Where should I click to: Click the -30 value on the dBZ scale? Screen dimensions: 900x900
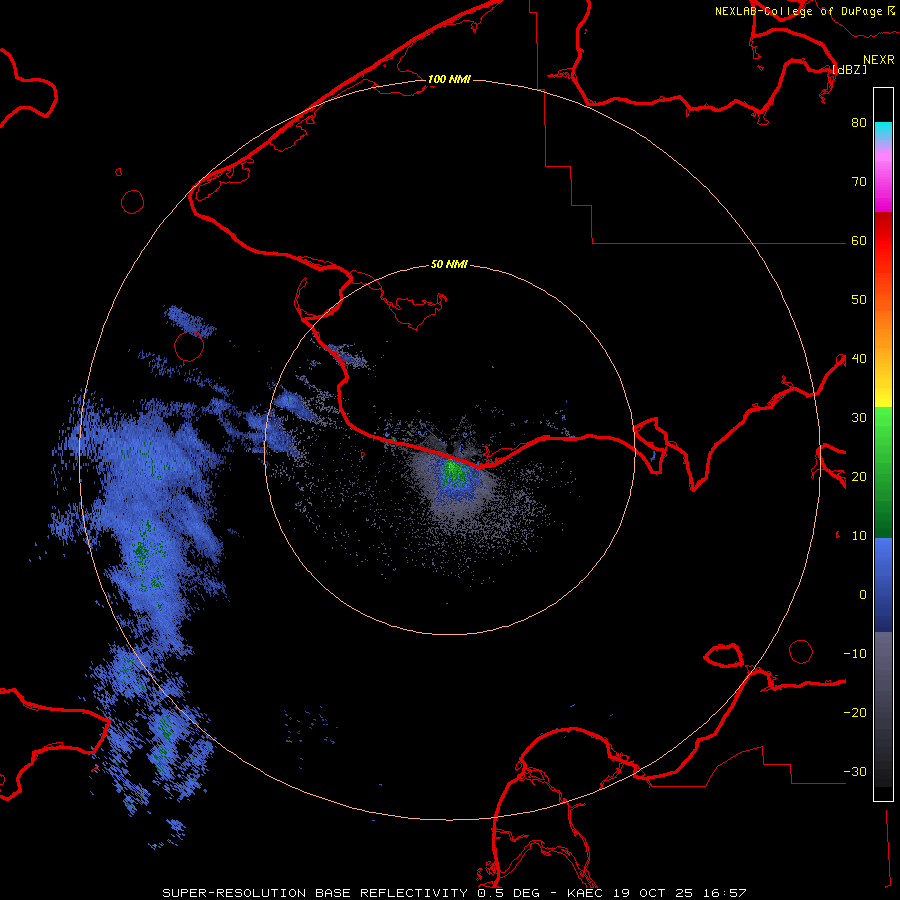point(855,772)
